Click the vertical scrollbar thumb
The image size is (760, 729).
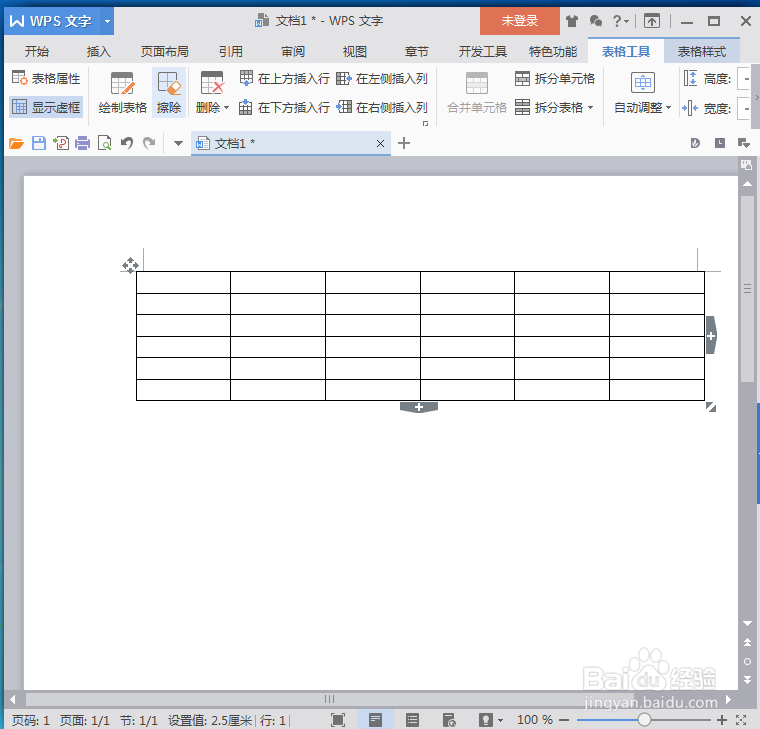(747, 289)
